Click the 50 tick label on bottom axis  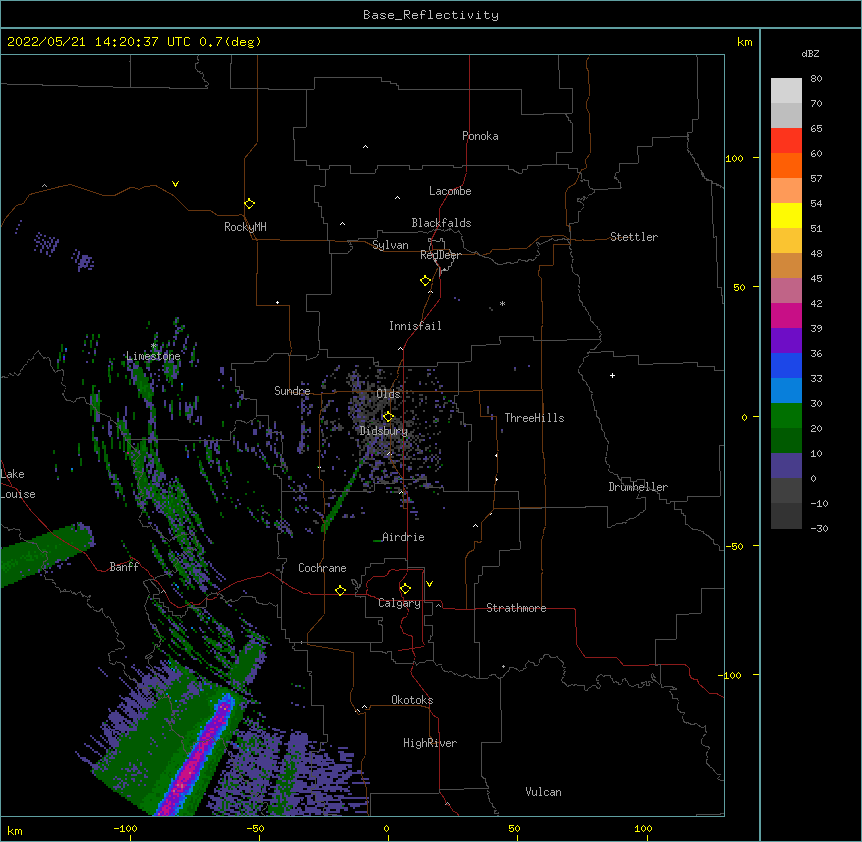coord(514,828)
